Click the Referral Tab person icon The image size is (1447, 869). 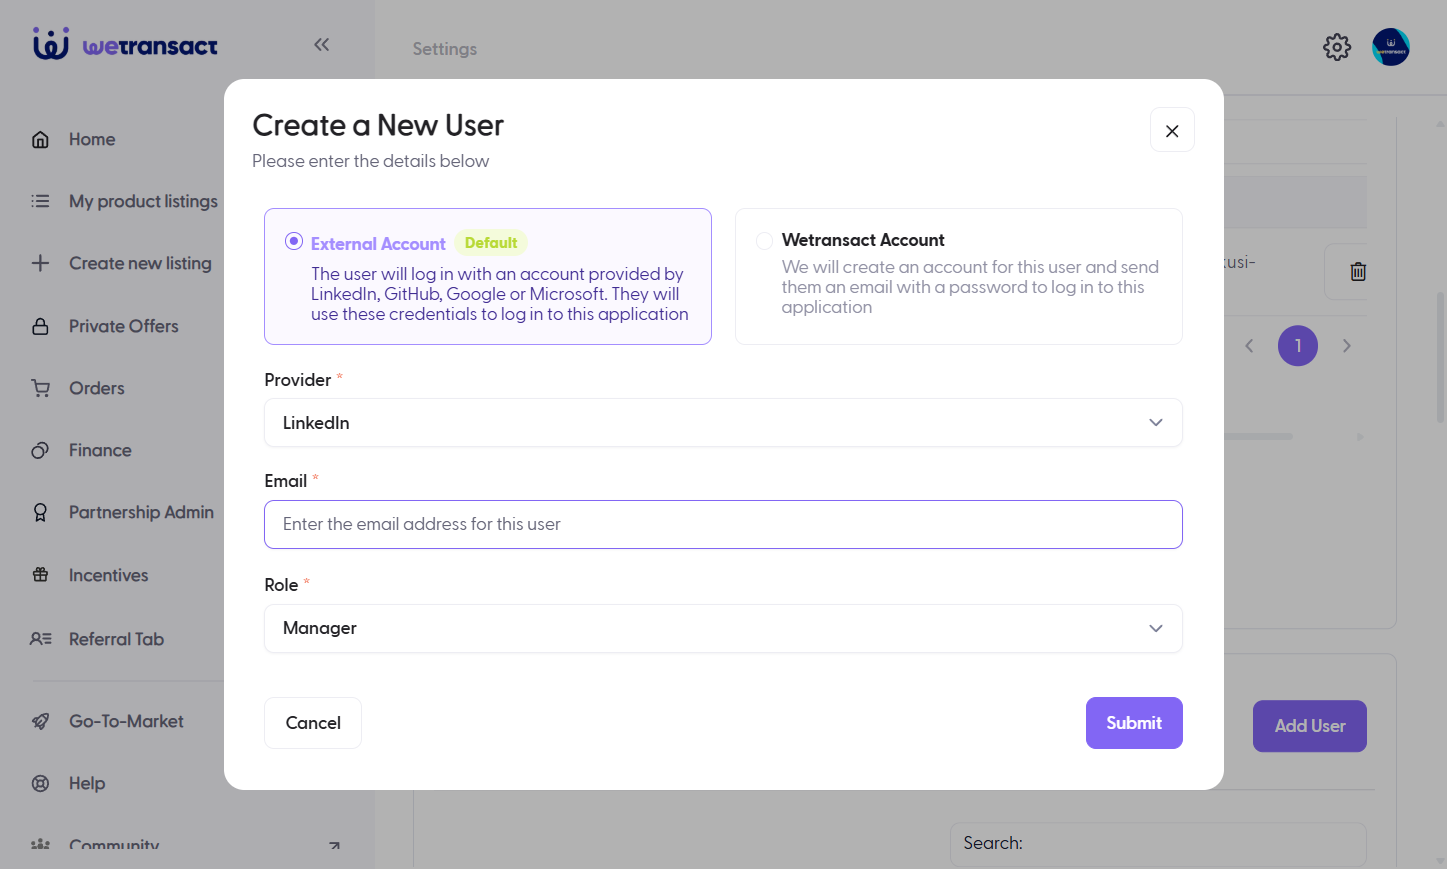(x=40, y=639)
